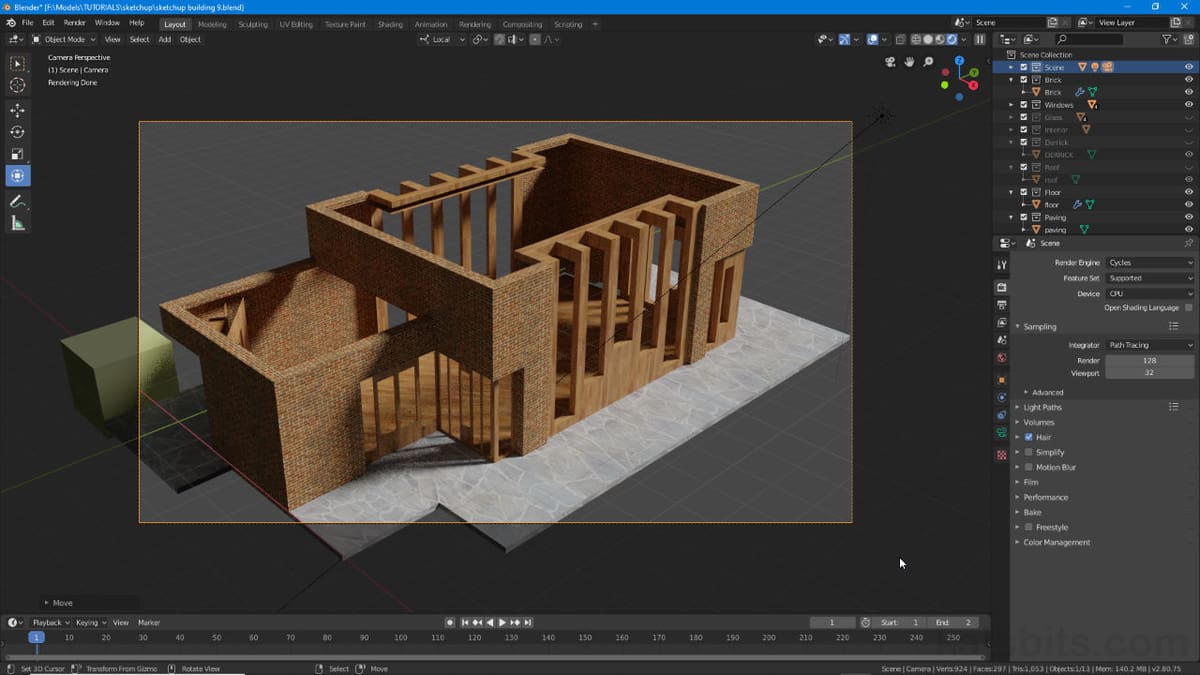This screenshot has width=1200, height=675.
Task: Disable the Hair checkbox in render properties
Action: click(1031, 437)
